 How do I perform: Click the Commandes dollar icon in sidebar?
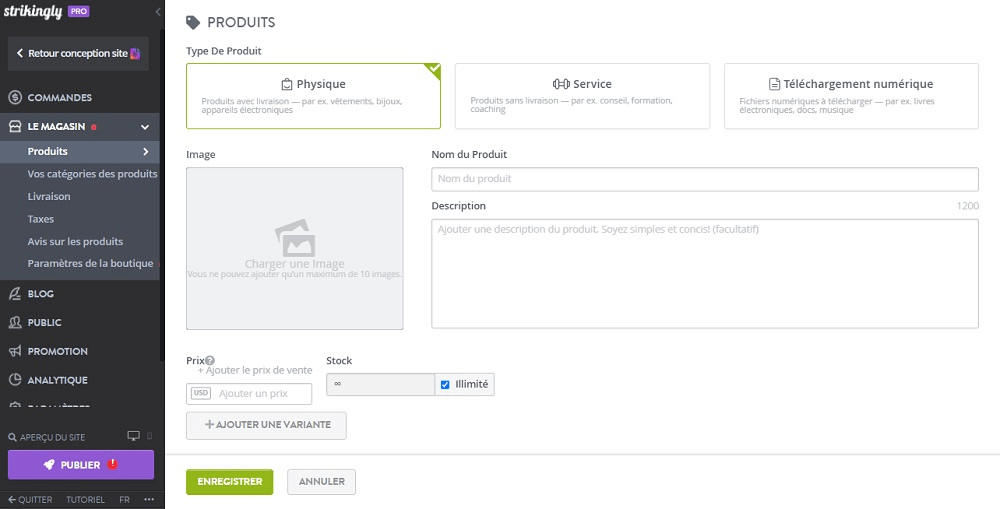[x=15, y=98]
